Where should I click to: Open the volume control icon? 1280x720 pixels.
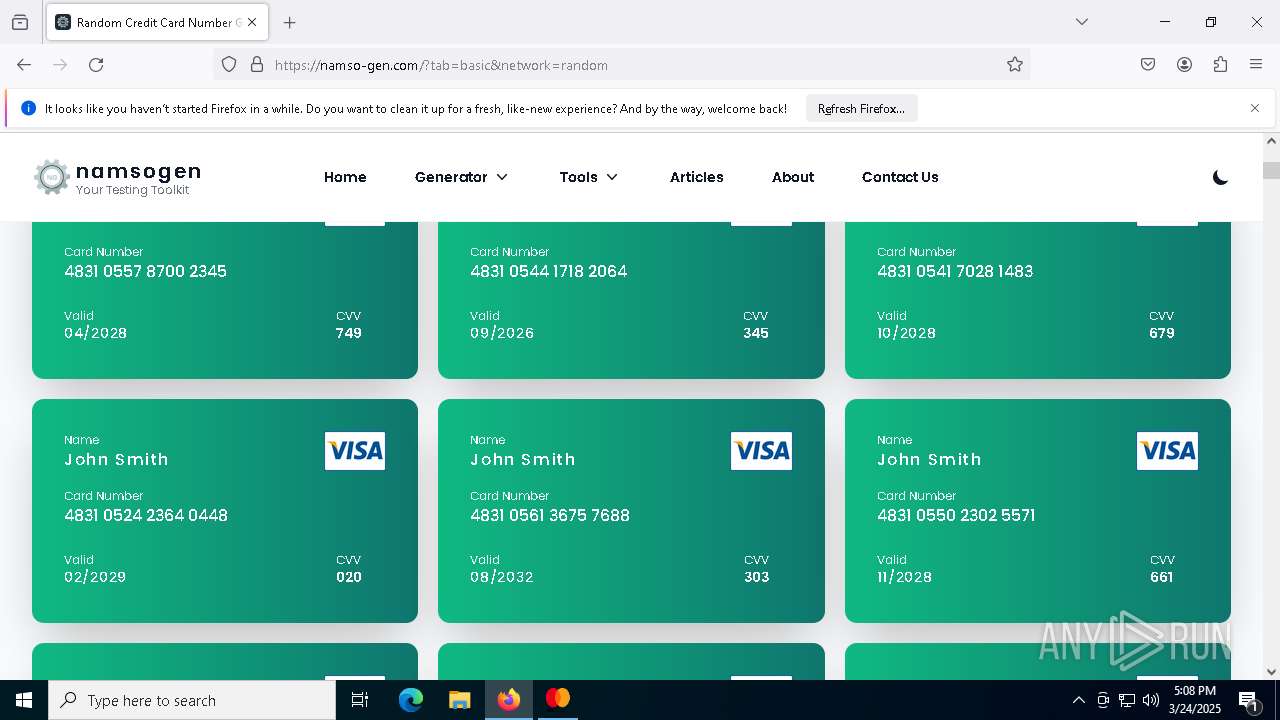(1150, 700)
